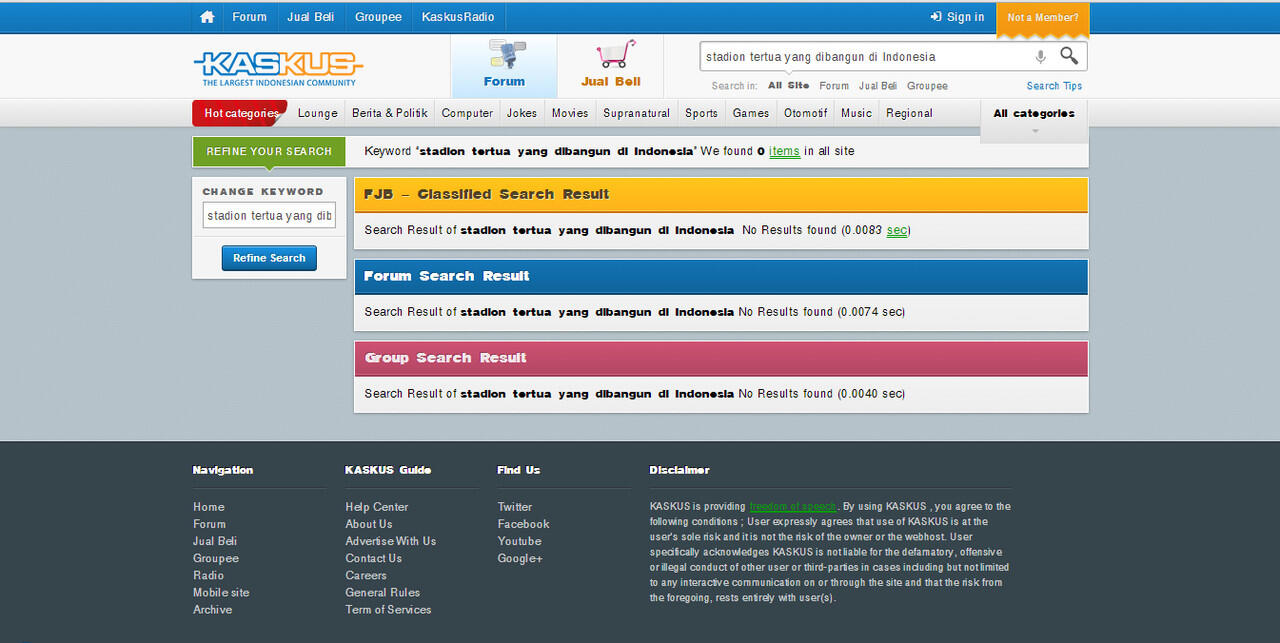This screenshot has width=1280, height=643.
Task: Open the Regional category
Action: click(x=909, y=113)
